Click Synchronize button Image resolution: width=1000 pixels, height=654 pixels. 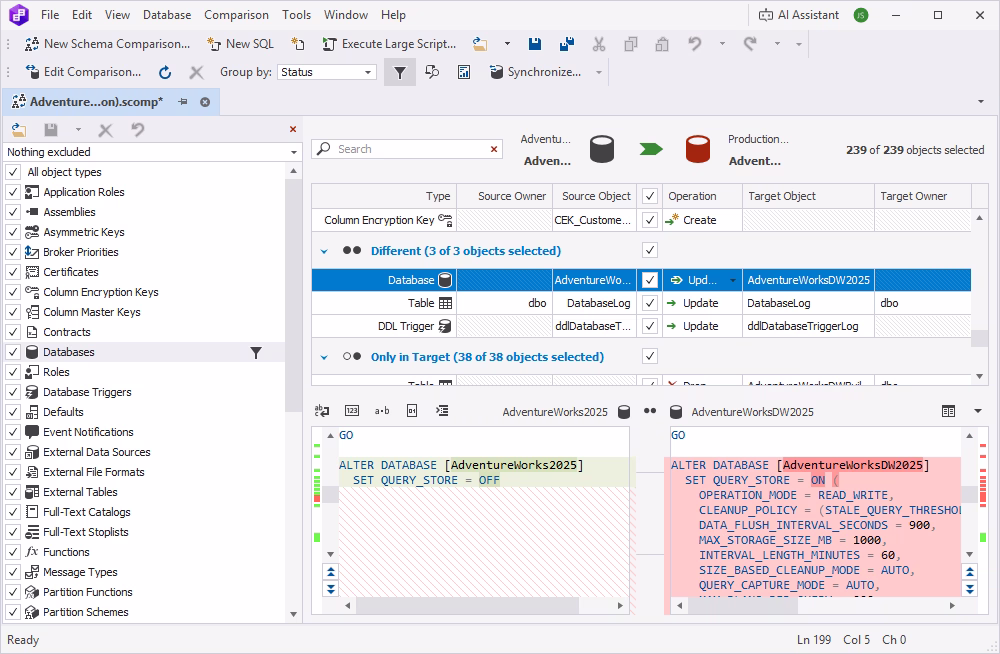pyautogui.click(x=535, y=72)
